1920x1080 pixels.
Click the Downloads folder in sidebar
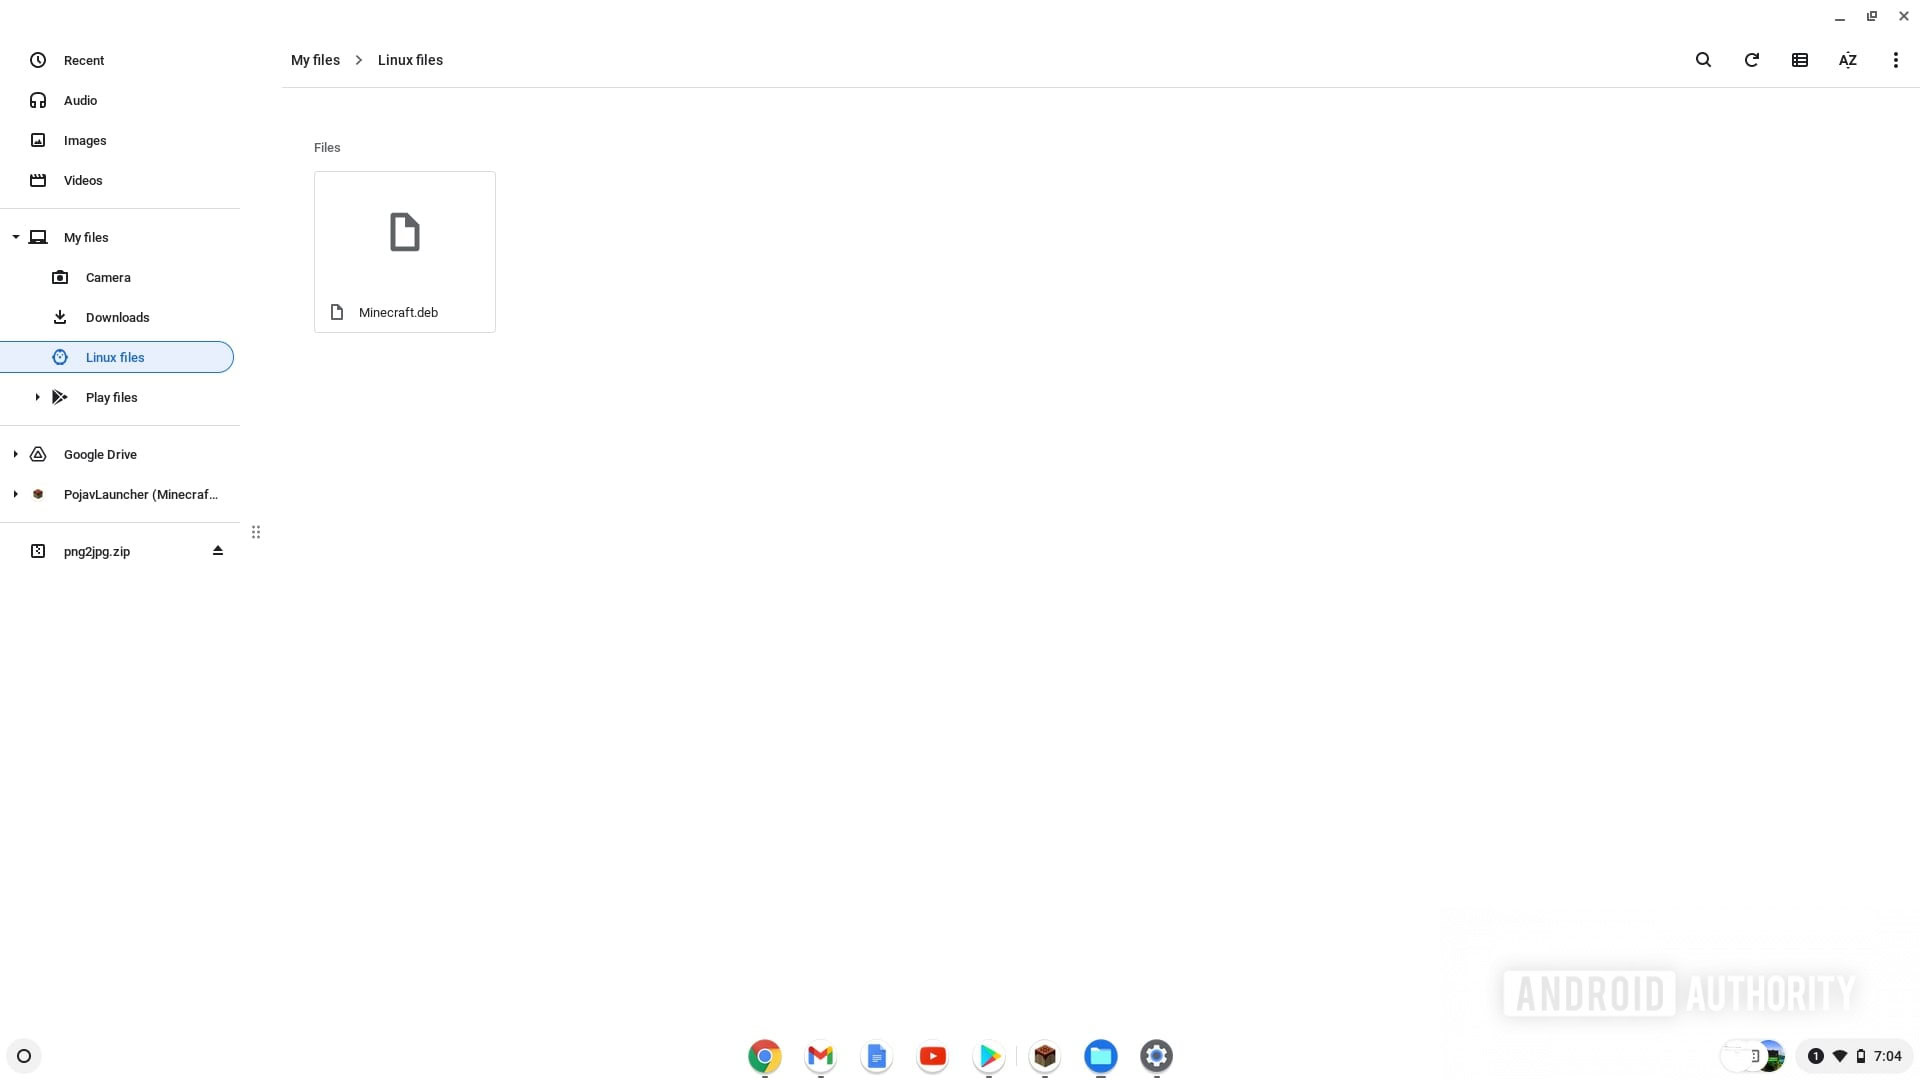117,316
